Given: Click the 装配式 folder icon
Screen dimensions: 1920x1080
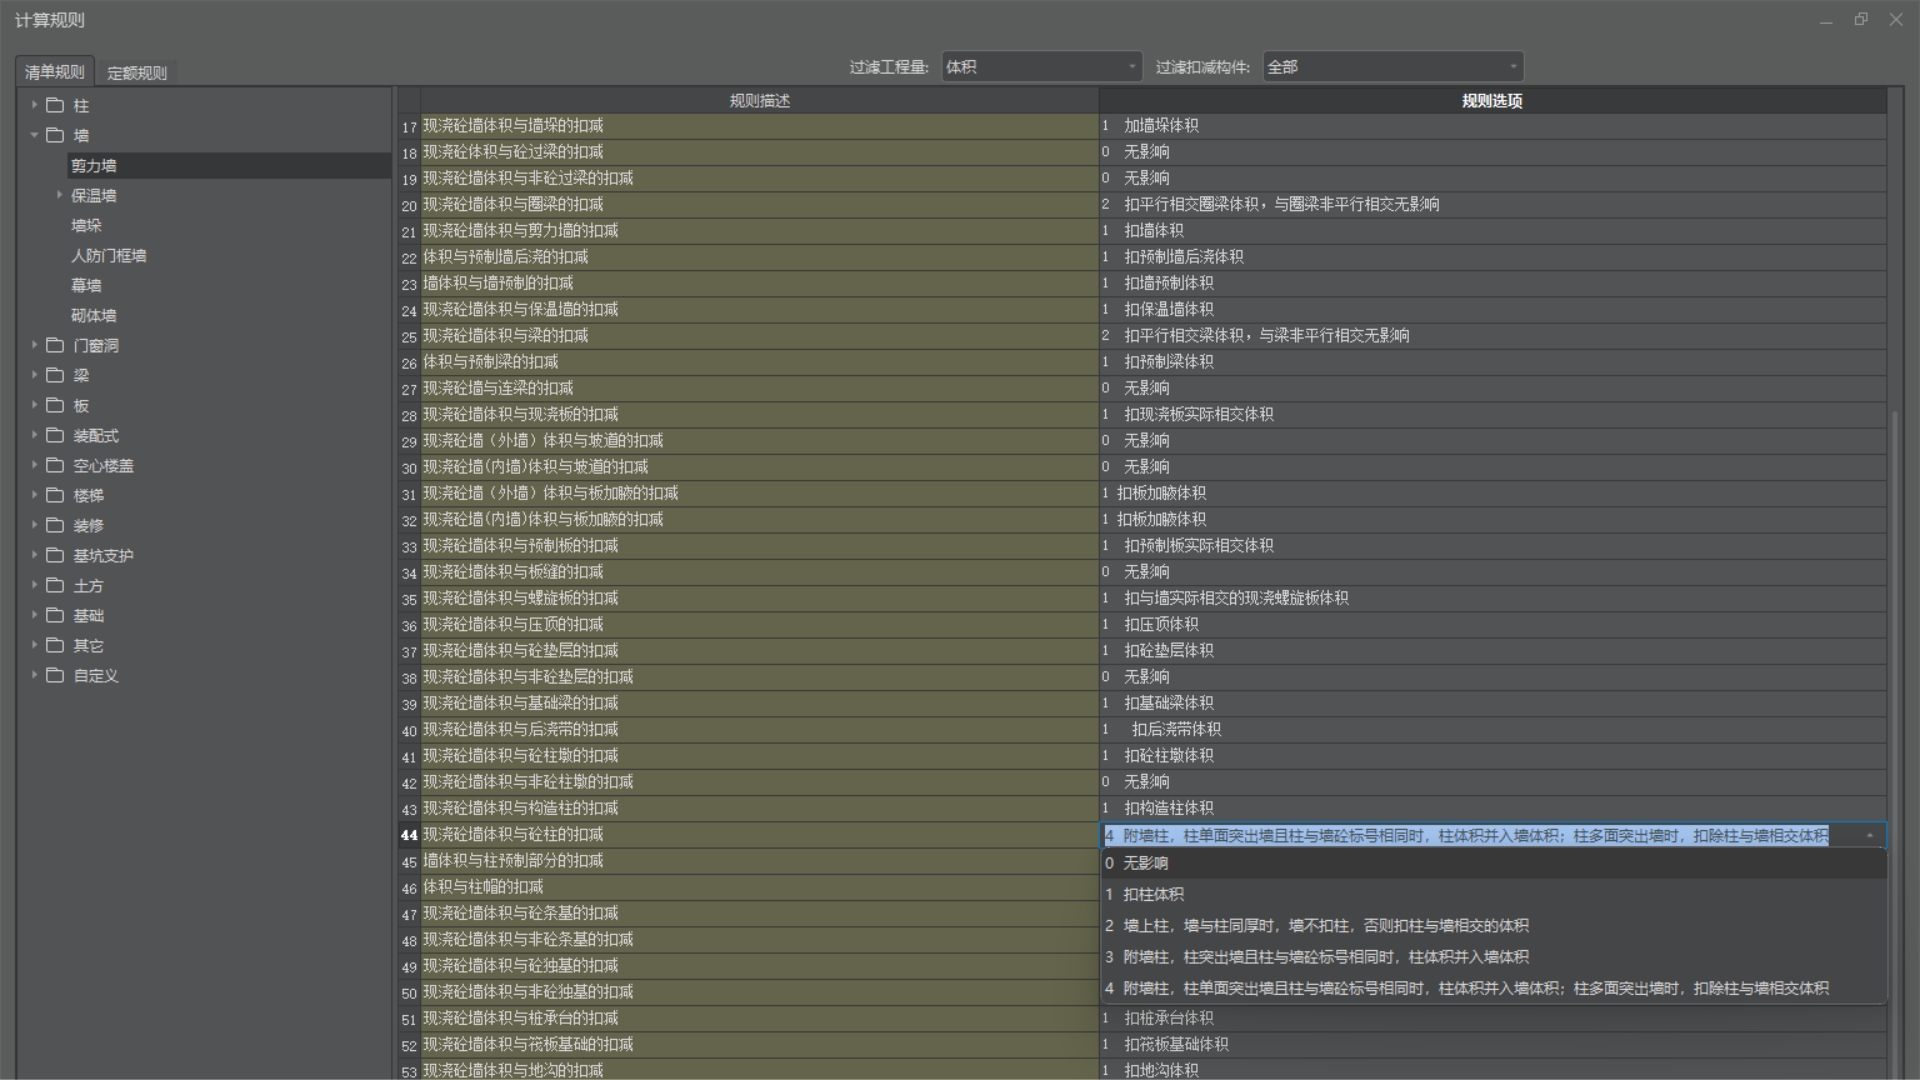Looking at the screenshot, I should pos(55,435).
